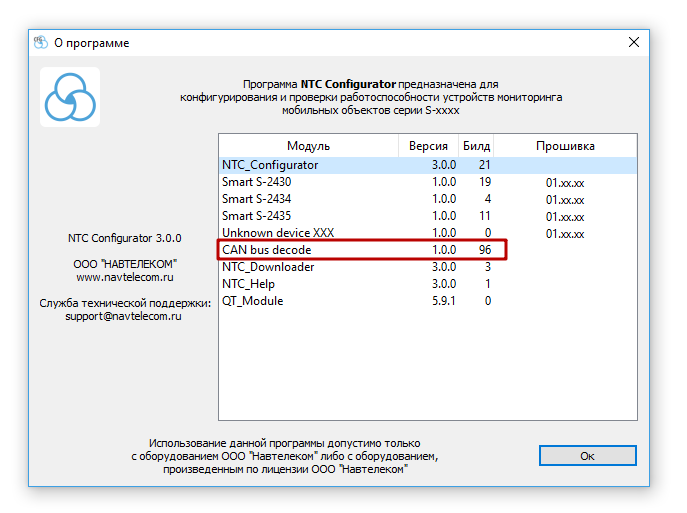687x513 pixels.
Task: Select the QT_Module row
Action: click(428, 301)
